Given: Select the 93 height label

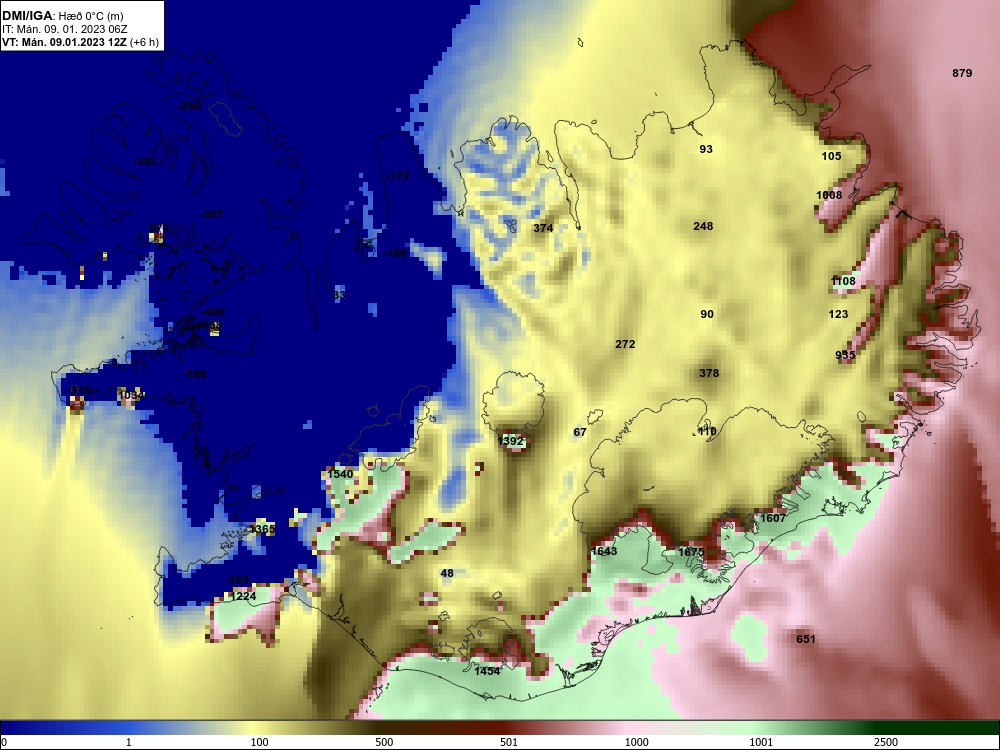Looking at the screenshot, I should pyautogui.click(x=706, y=149).
